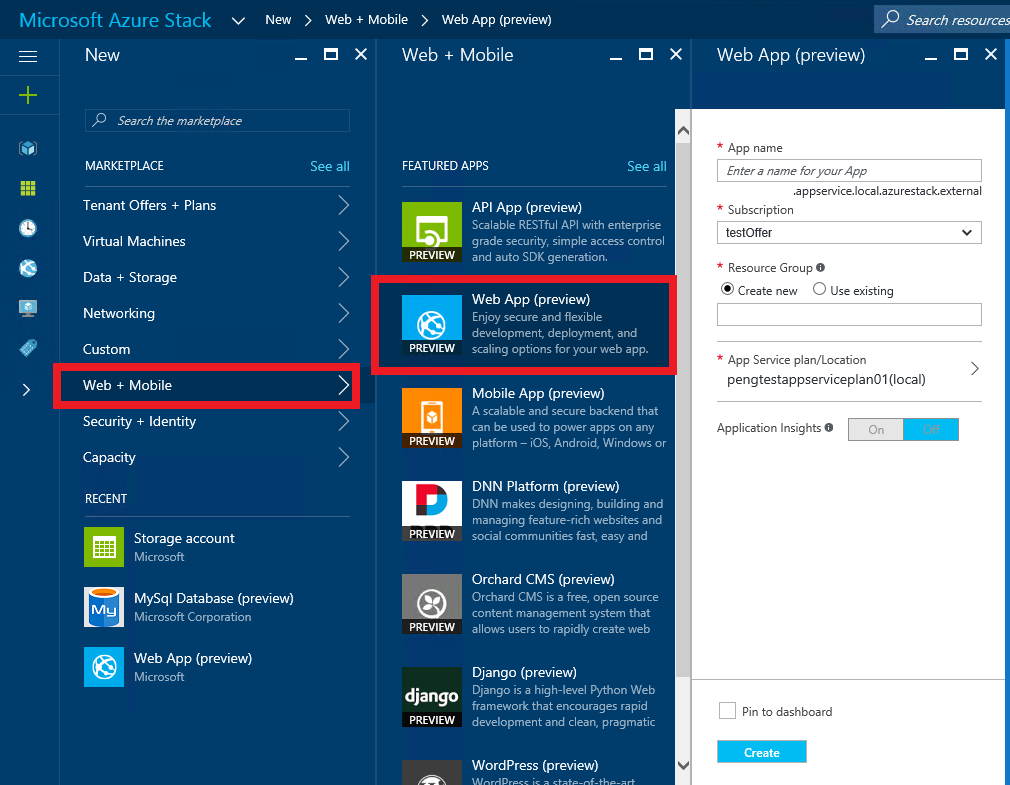Screen dimensions: 1010x785
Task: Click the Mobile App (preview) icon
Action: 432,418
